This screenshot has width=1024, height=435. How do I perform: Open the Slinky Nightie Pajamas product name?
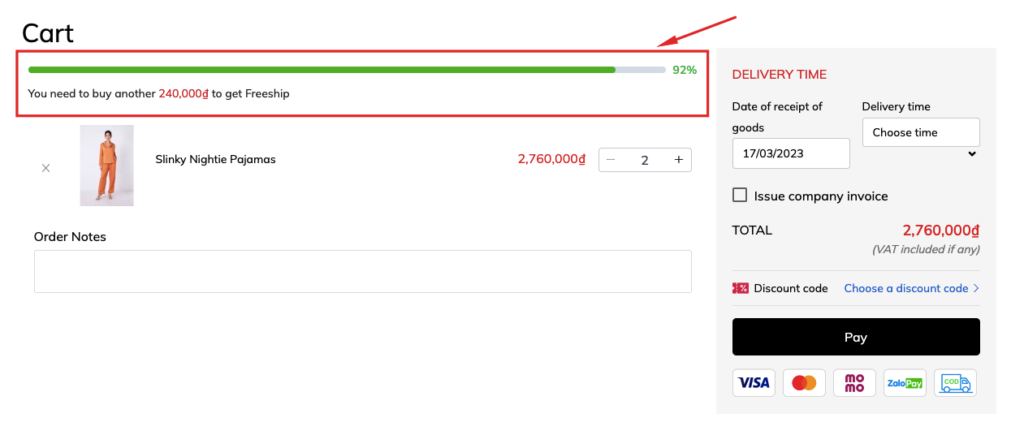[216, 159]
